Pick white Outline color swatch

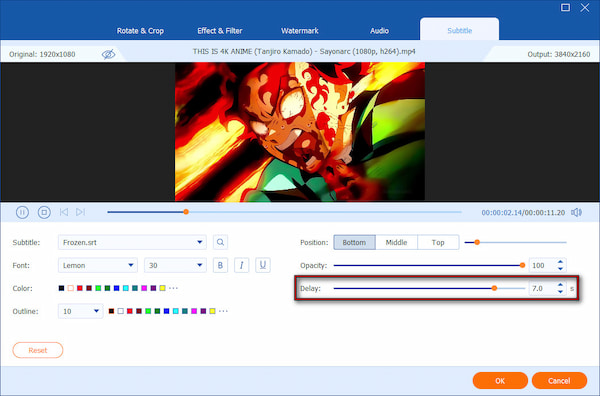pyautogui.click(x=121, y=311)
